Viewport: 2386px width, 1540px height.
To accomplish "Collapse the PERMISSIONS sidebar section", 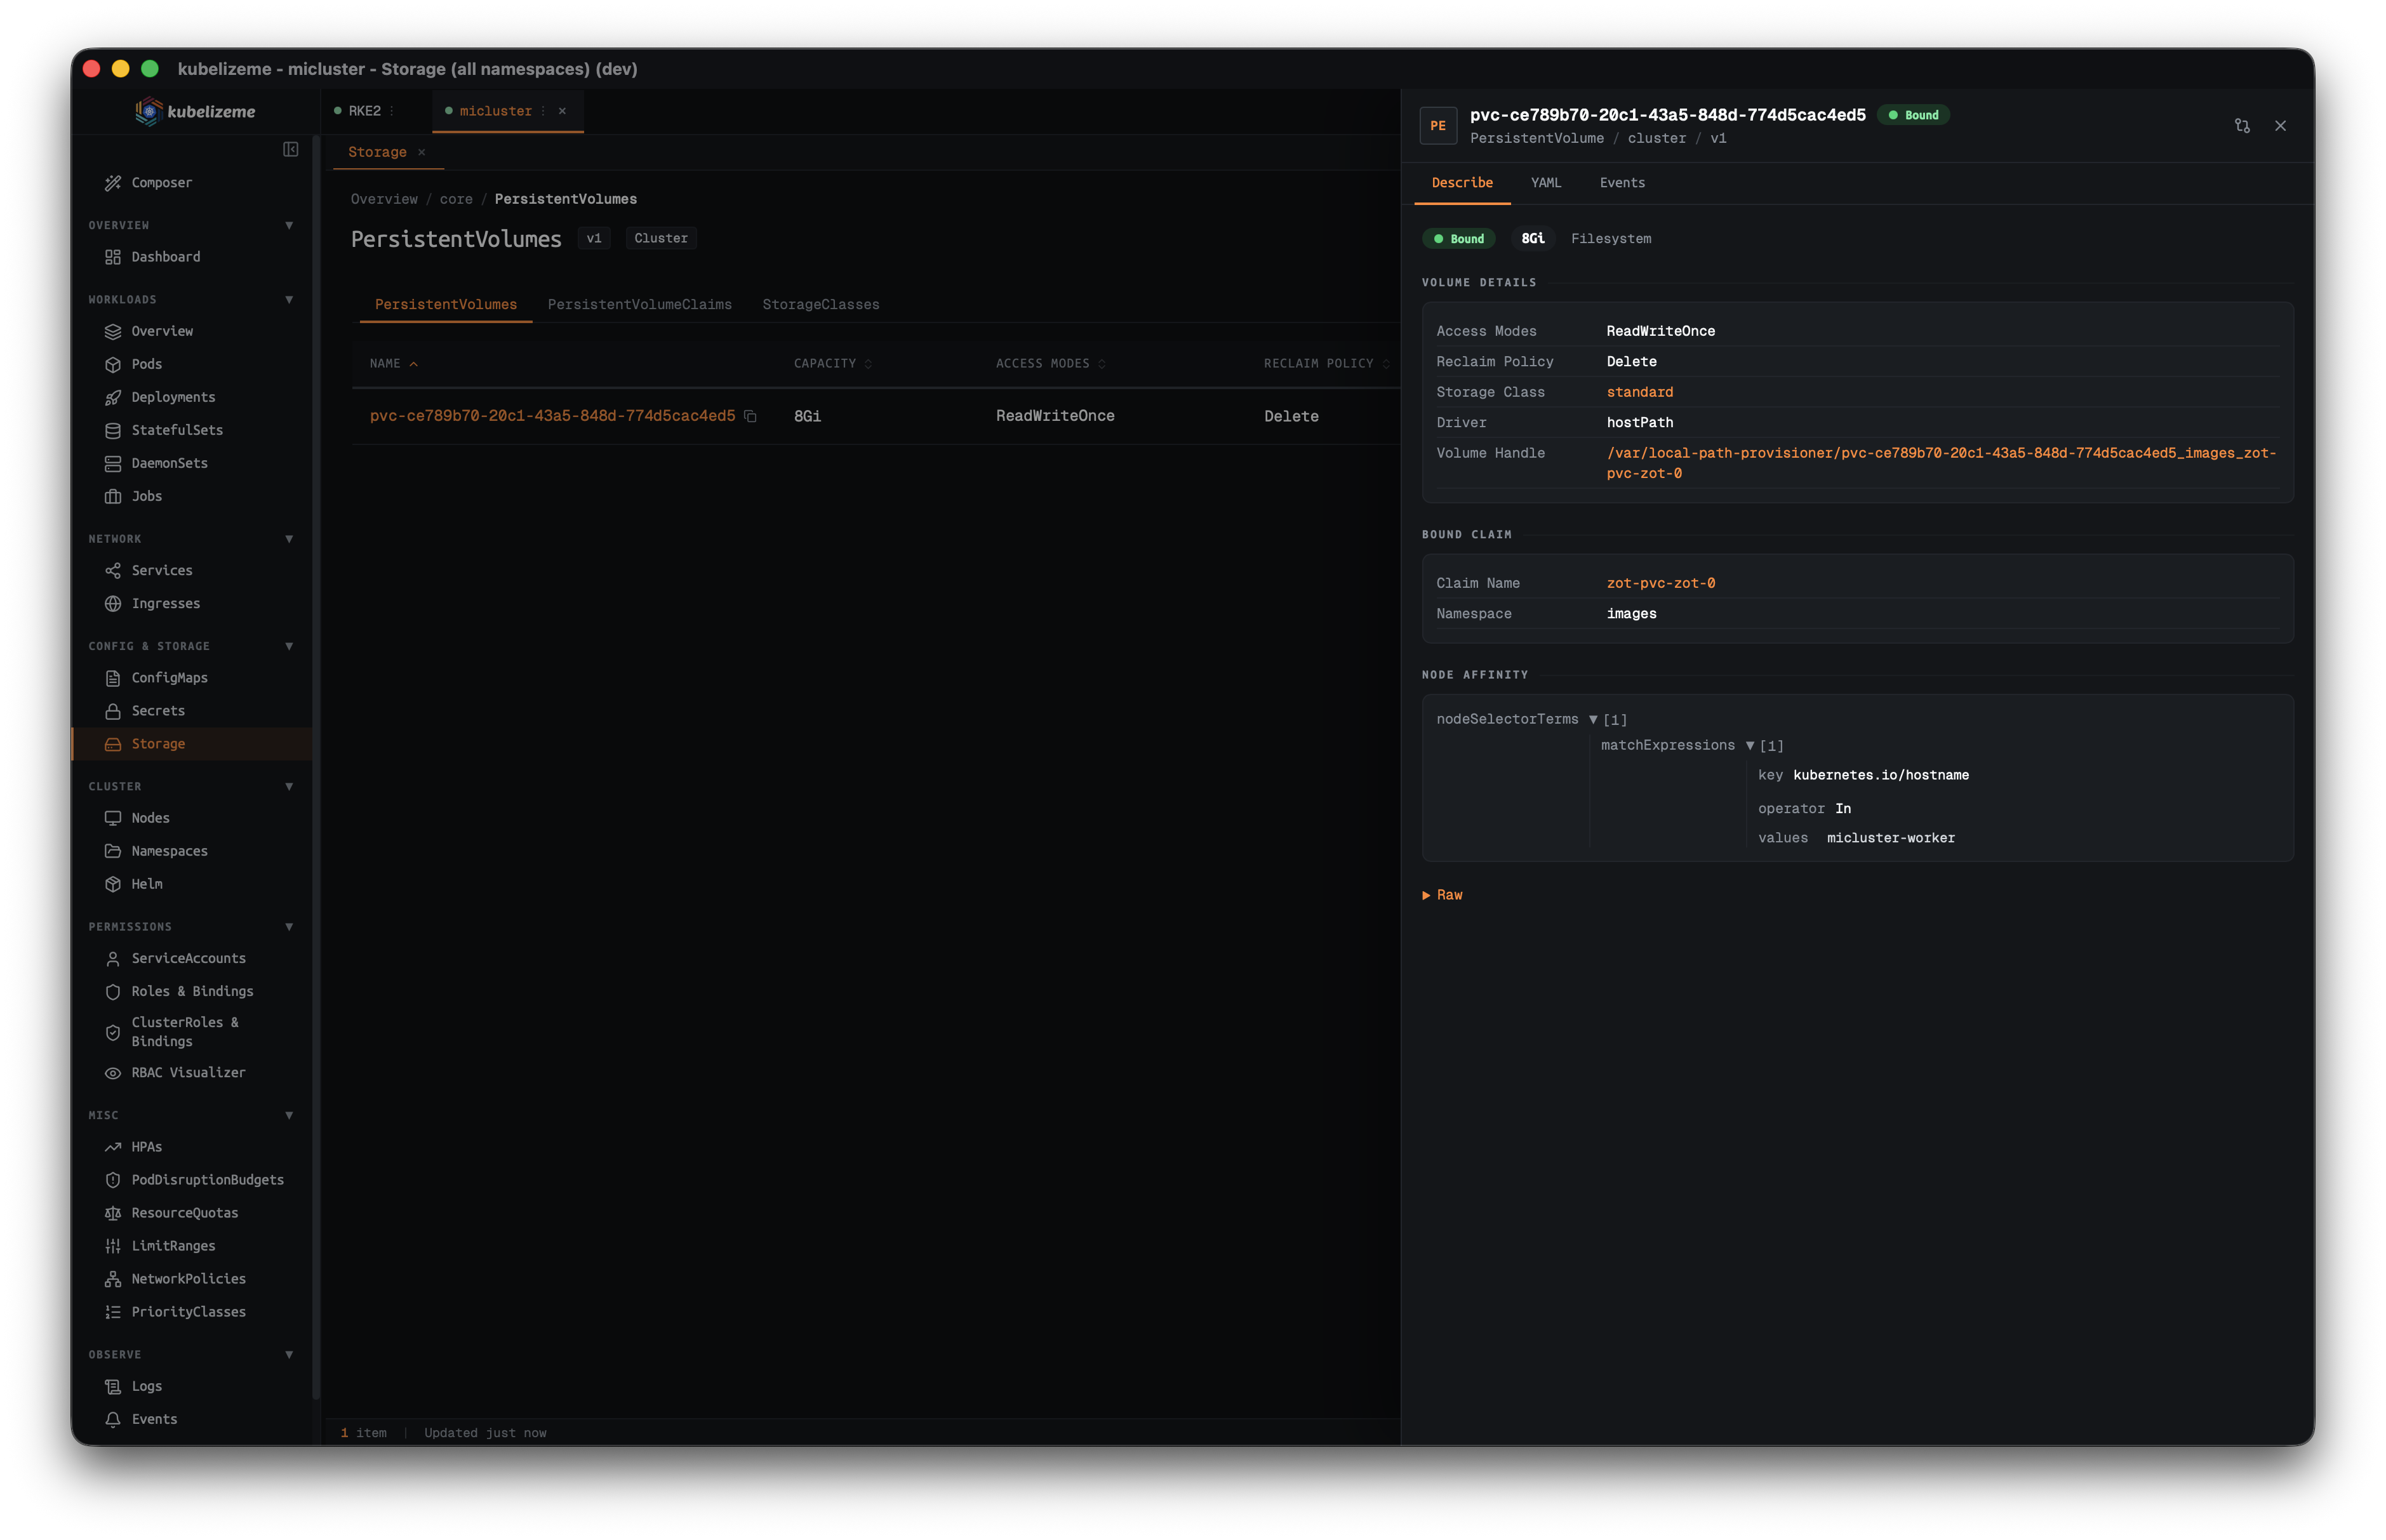I will [289, 926].
